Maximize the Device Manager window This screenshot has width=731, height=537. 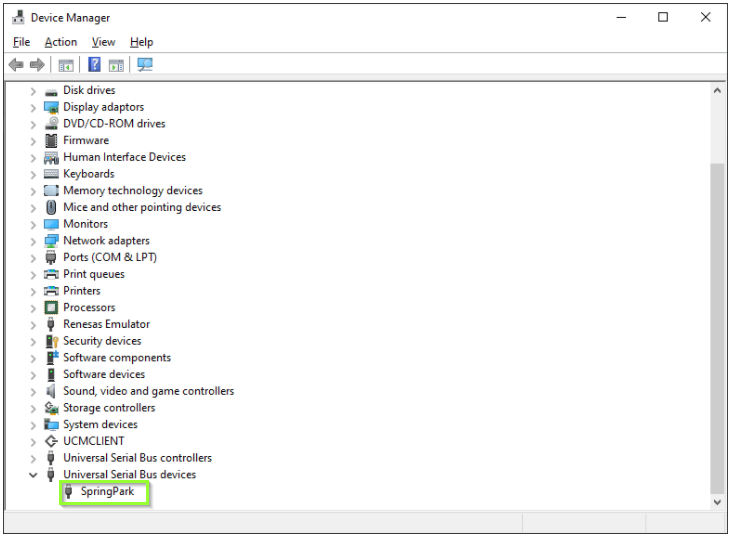(x=663, y=17)
